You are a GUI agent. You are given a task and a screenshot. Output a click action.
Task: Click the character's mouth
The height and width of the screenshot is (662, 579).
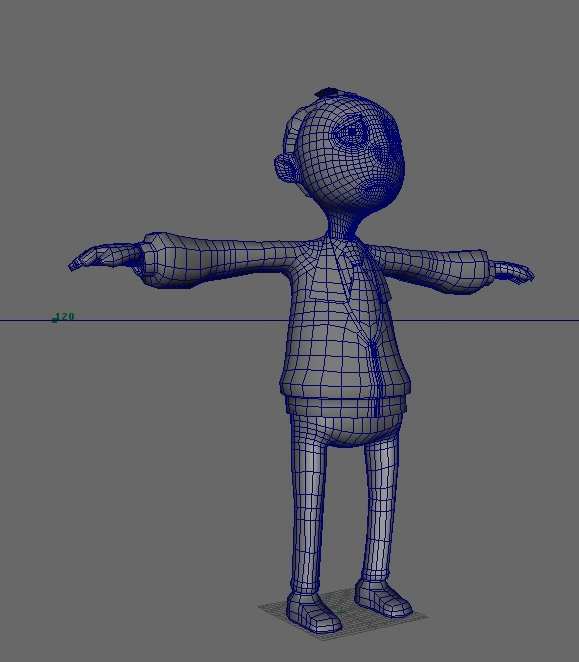(375, 190)
